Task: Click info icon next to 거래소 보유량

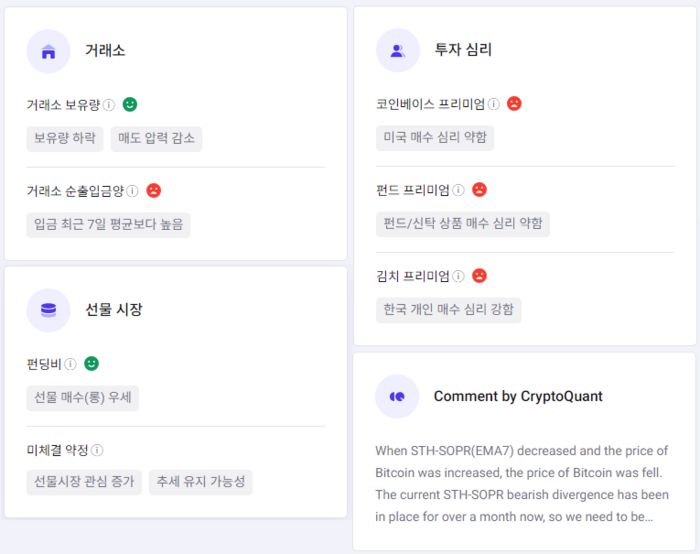Action: tap(109, 104)
